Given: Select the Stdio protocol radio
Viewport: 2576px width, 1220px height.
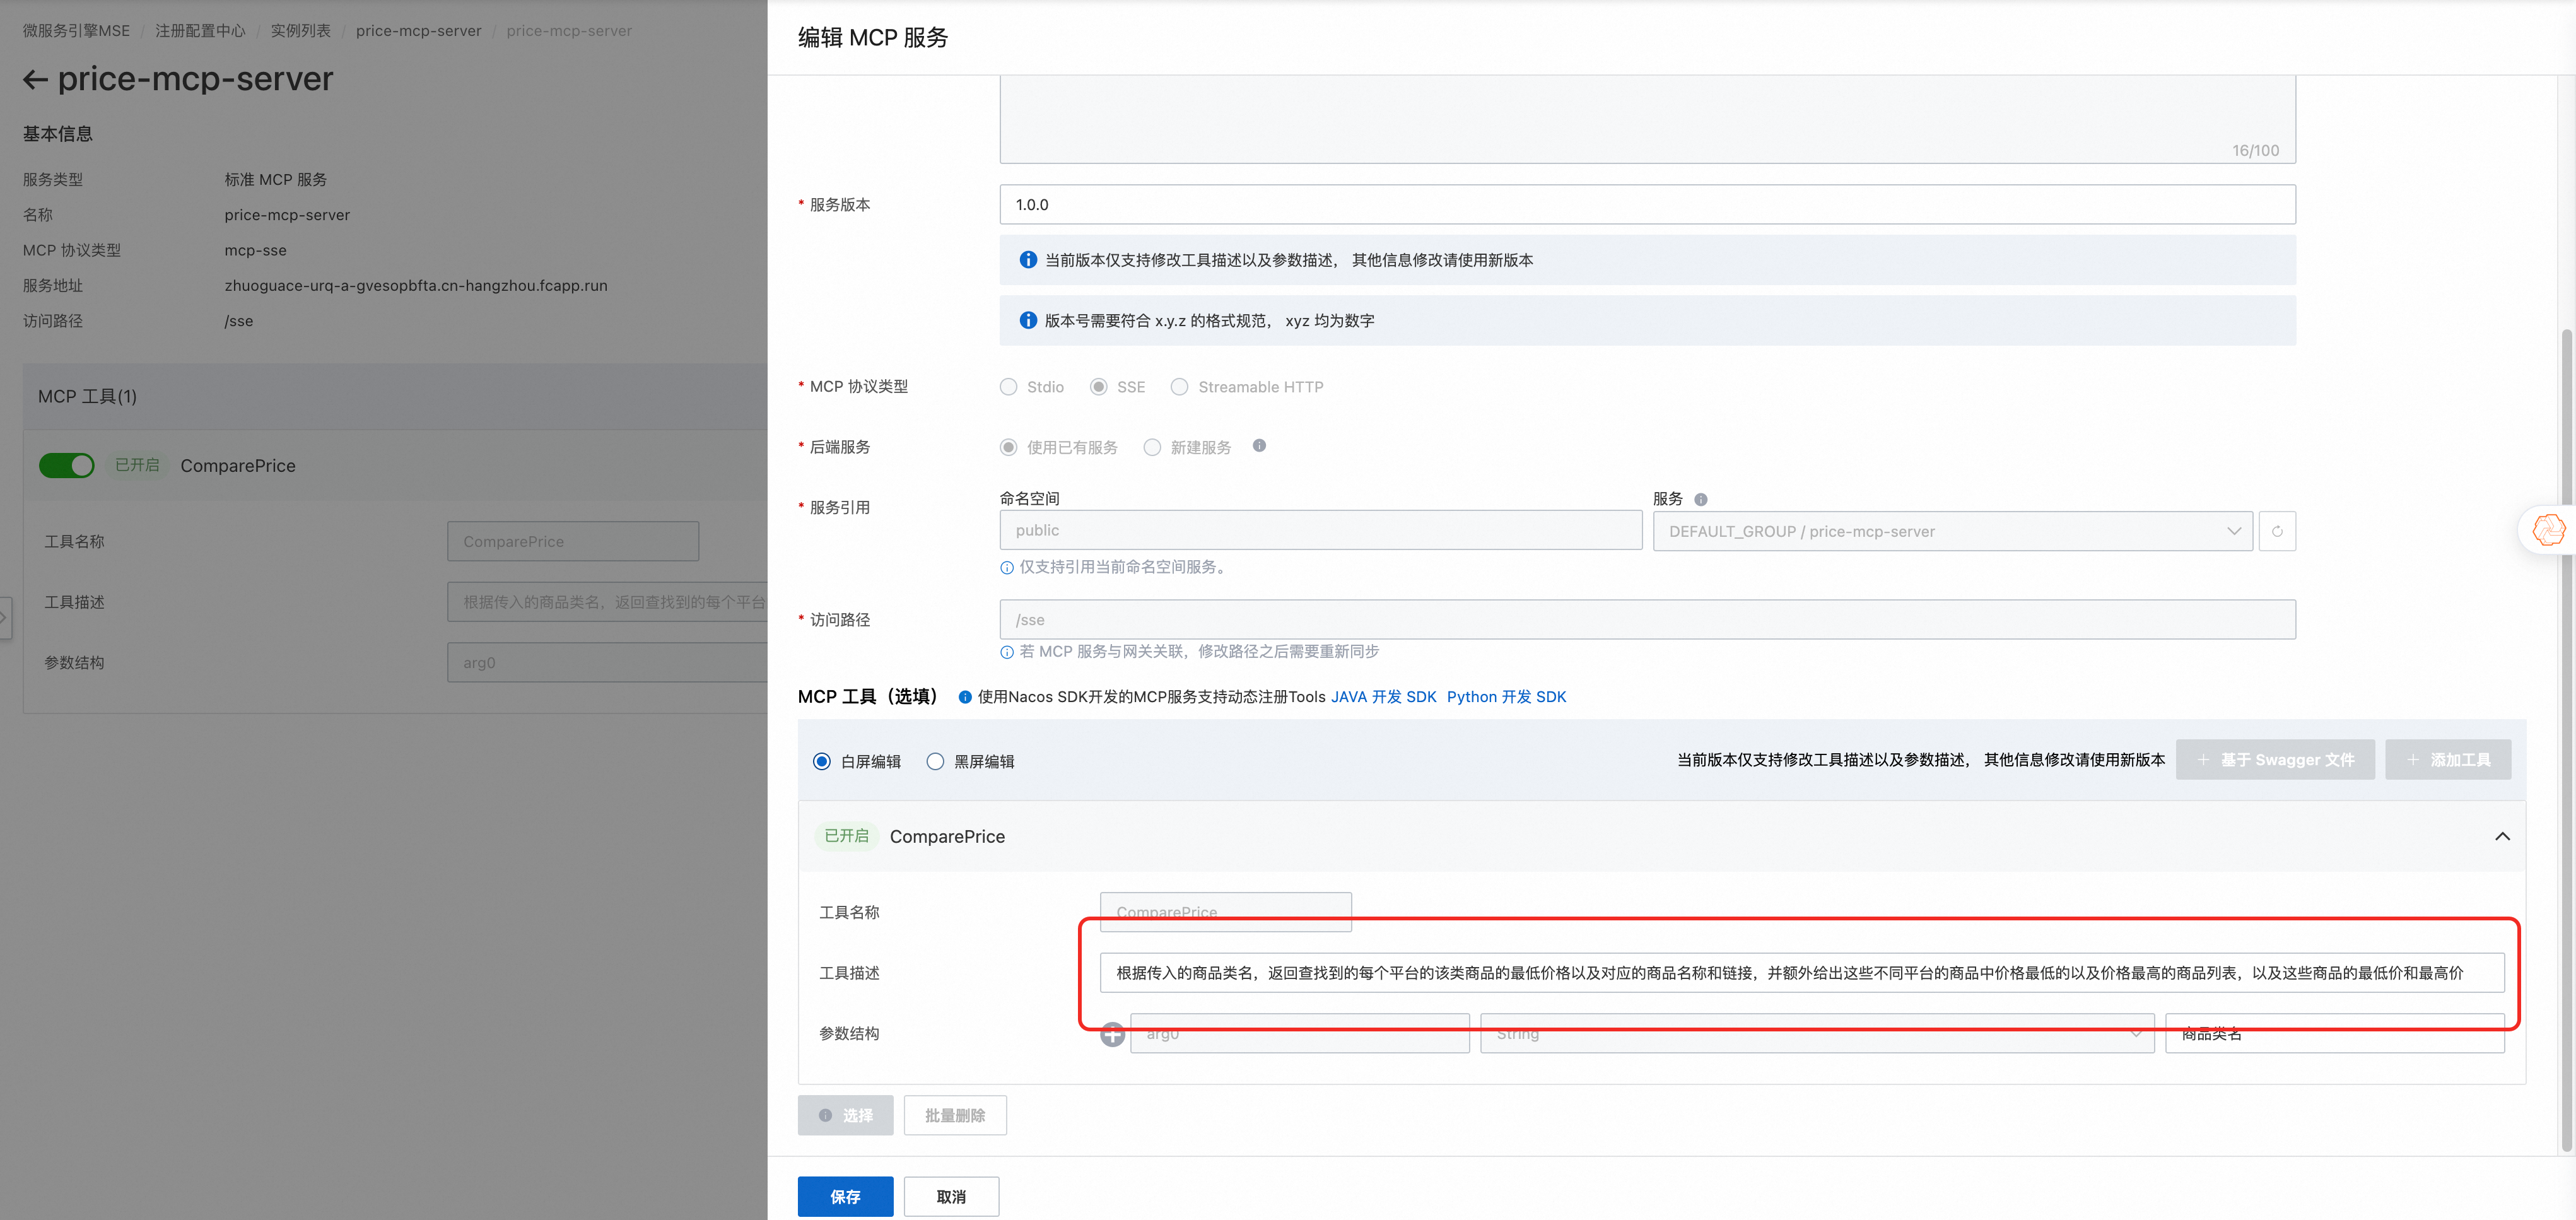Looking at the screenshot, I should click(1008, 387).
